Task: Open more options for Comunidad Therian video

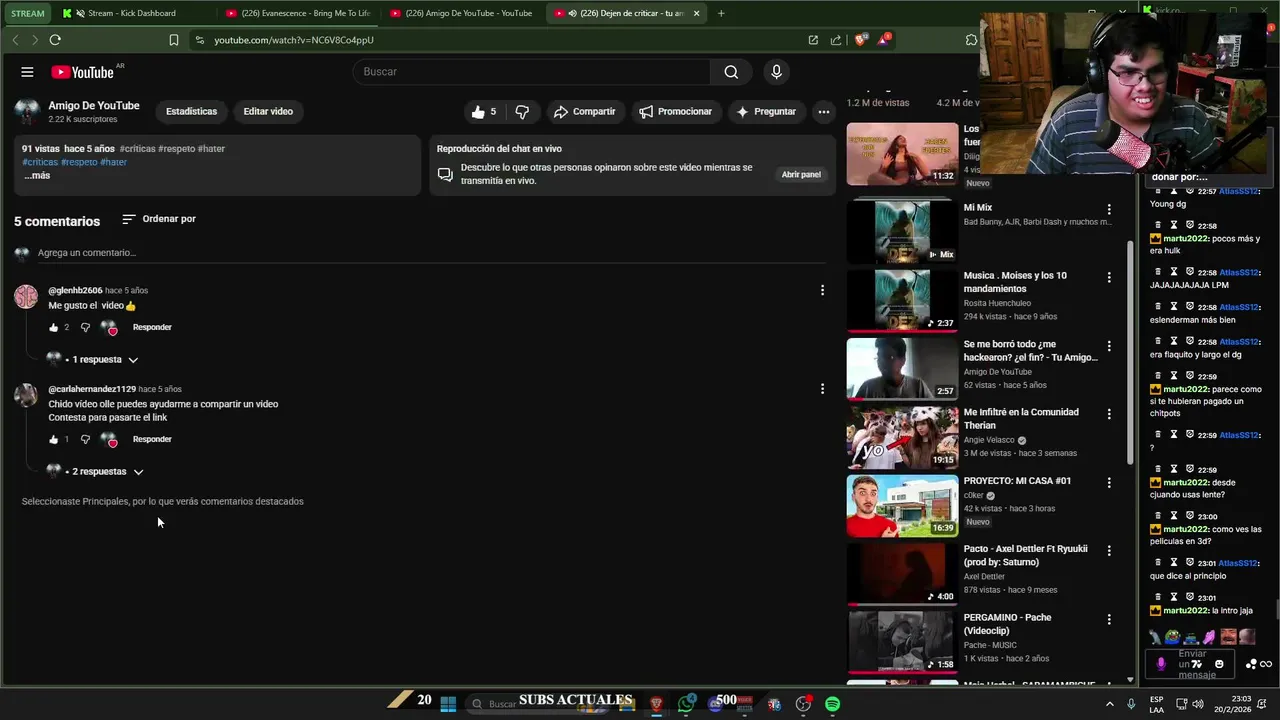Action: point(1108,414)
